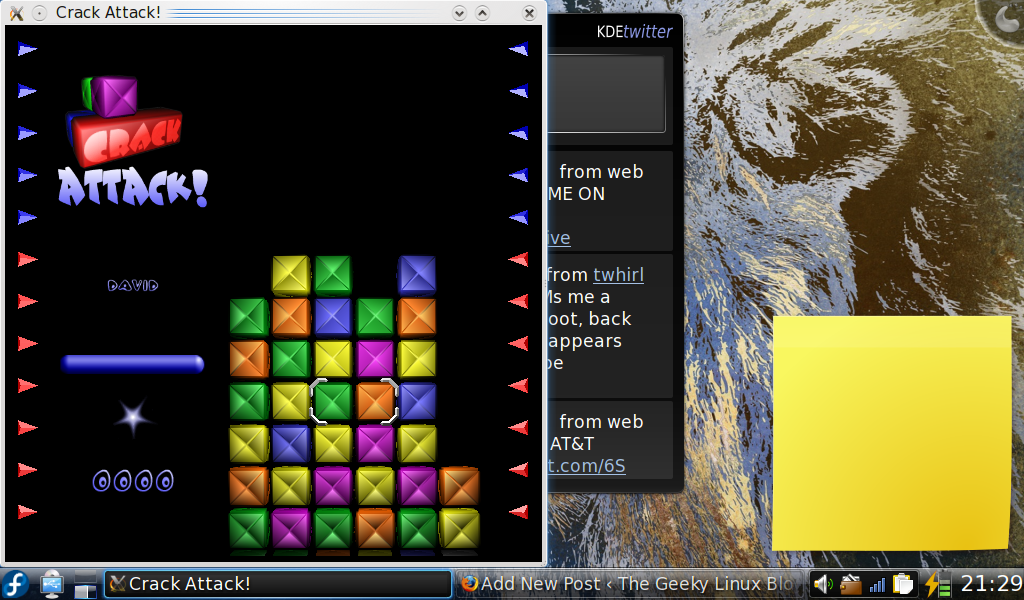The width and height of the screenshot is (1024, 600).
Task: Click the 21:29 panel clock
Action: coord(991,584)
